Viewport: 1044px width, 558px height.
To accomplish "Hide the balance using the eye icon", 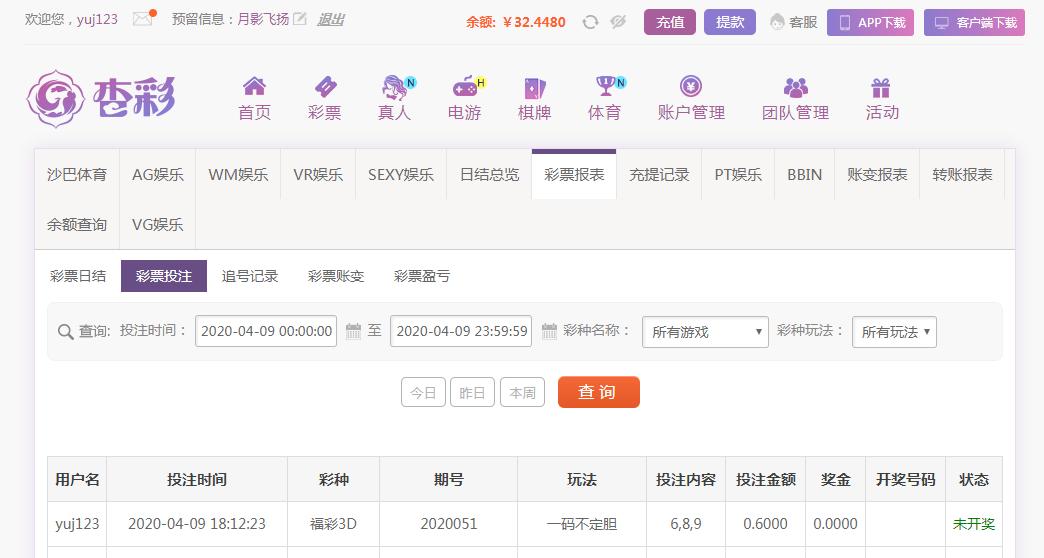I will pos(618,22).
